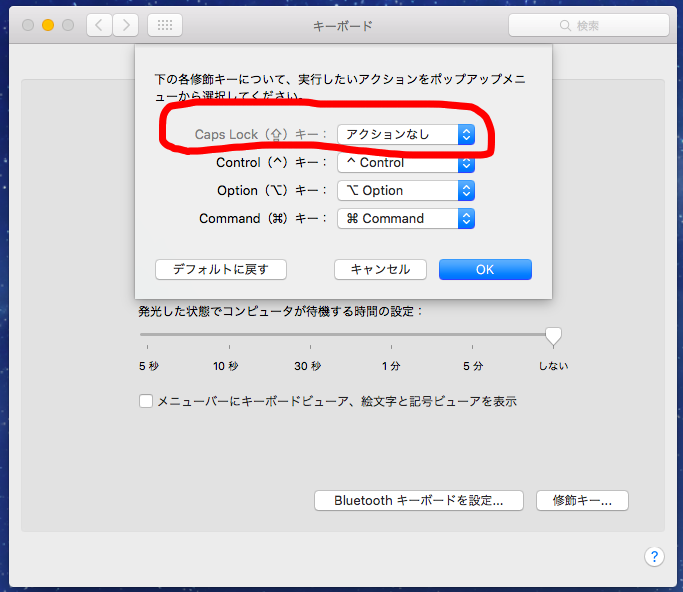Click the 5 分 slider label
683x592 pixels.
pyautogui.click(x=473, y=366)
